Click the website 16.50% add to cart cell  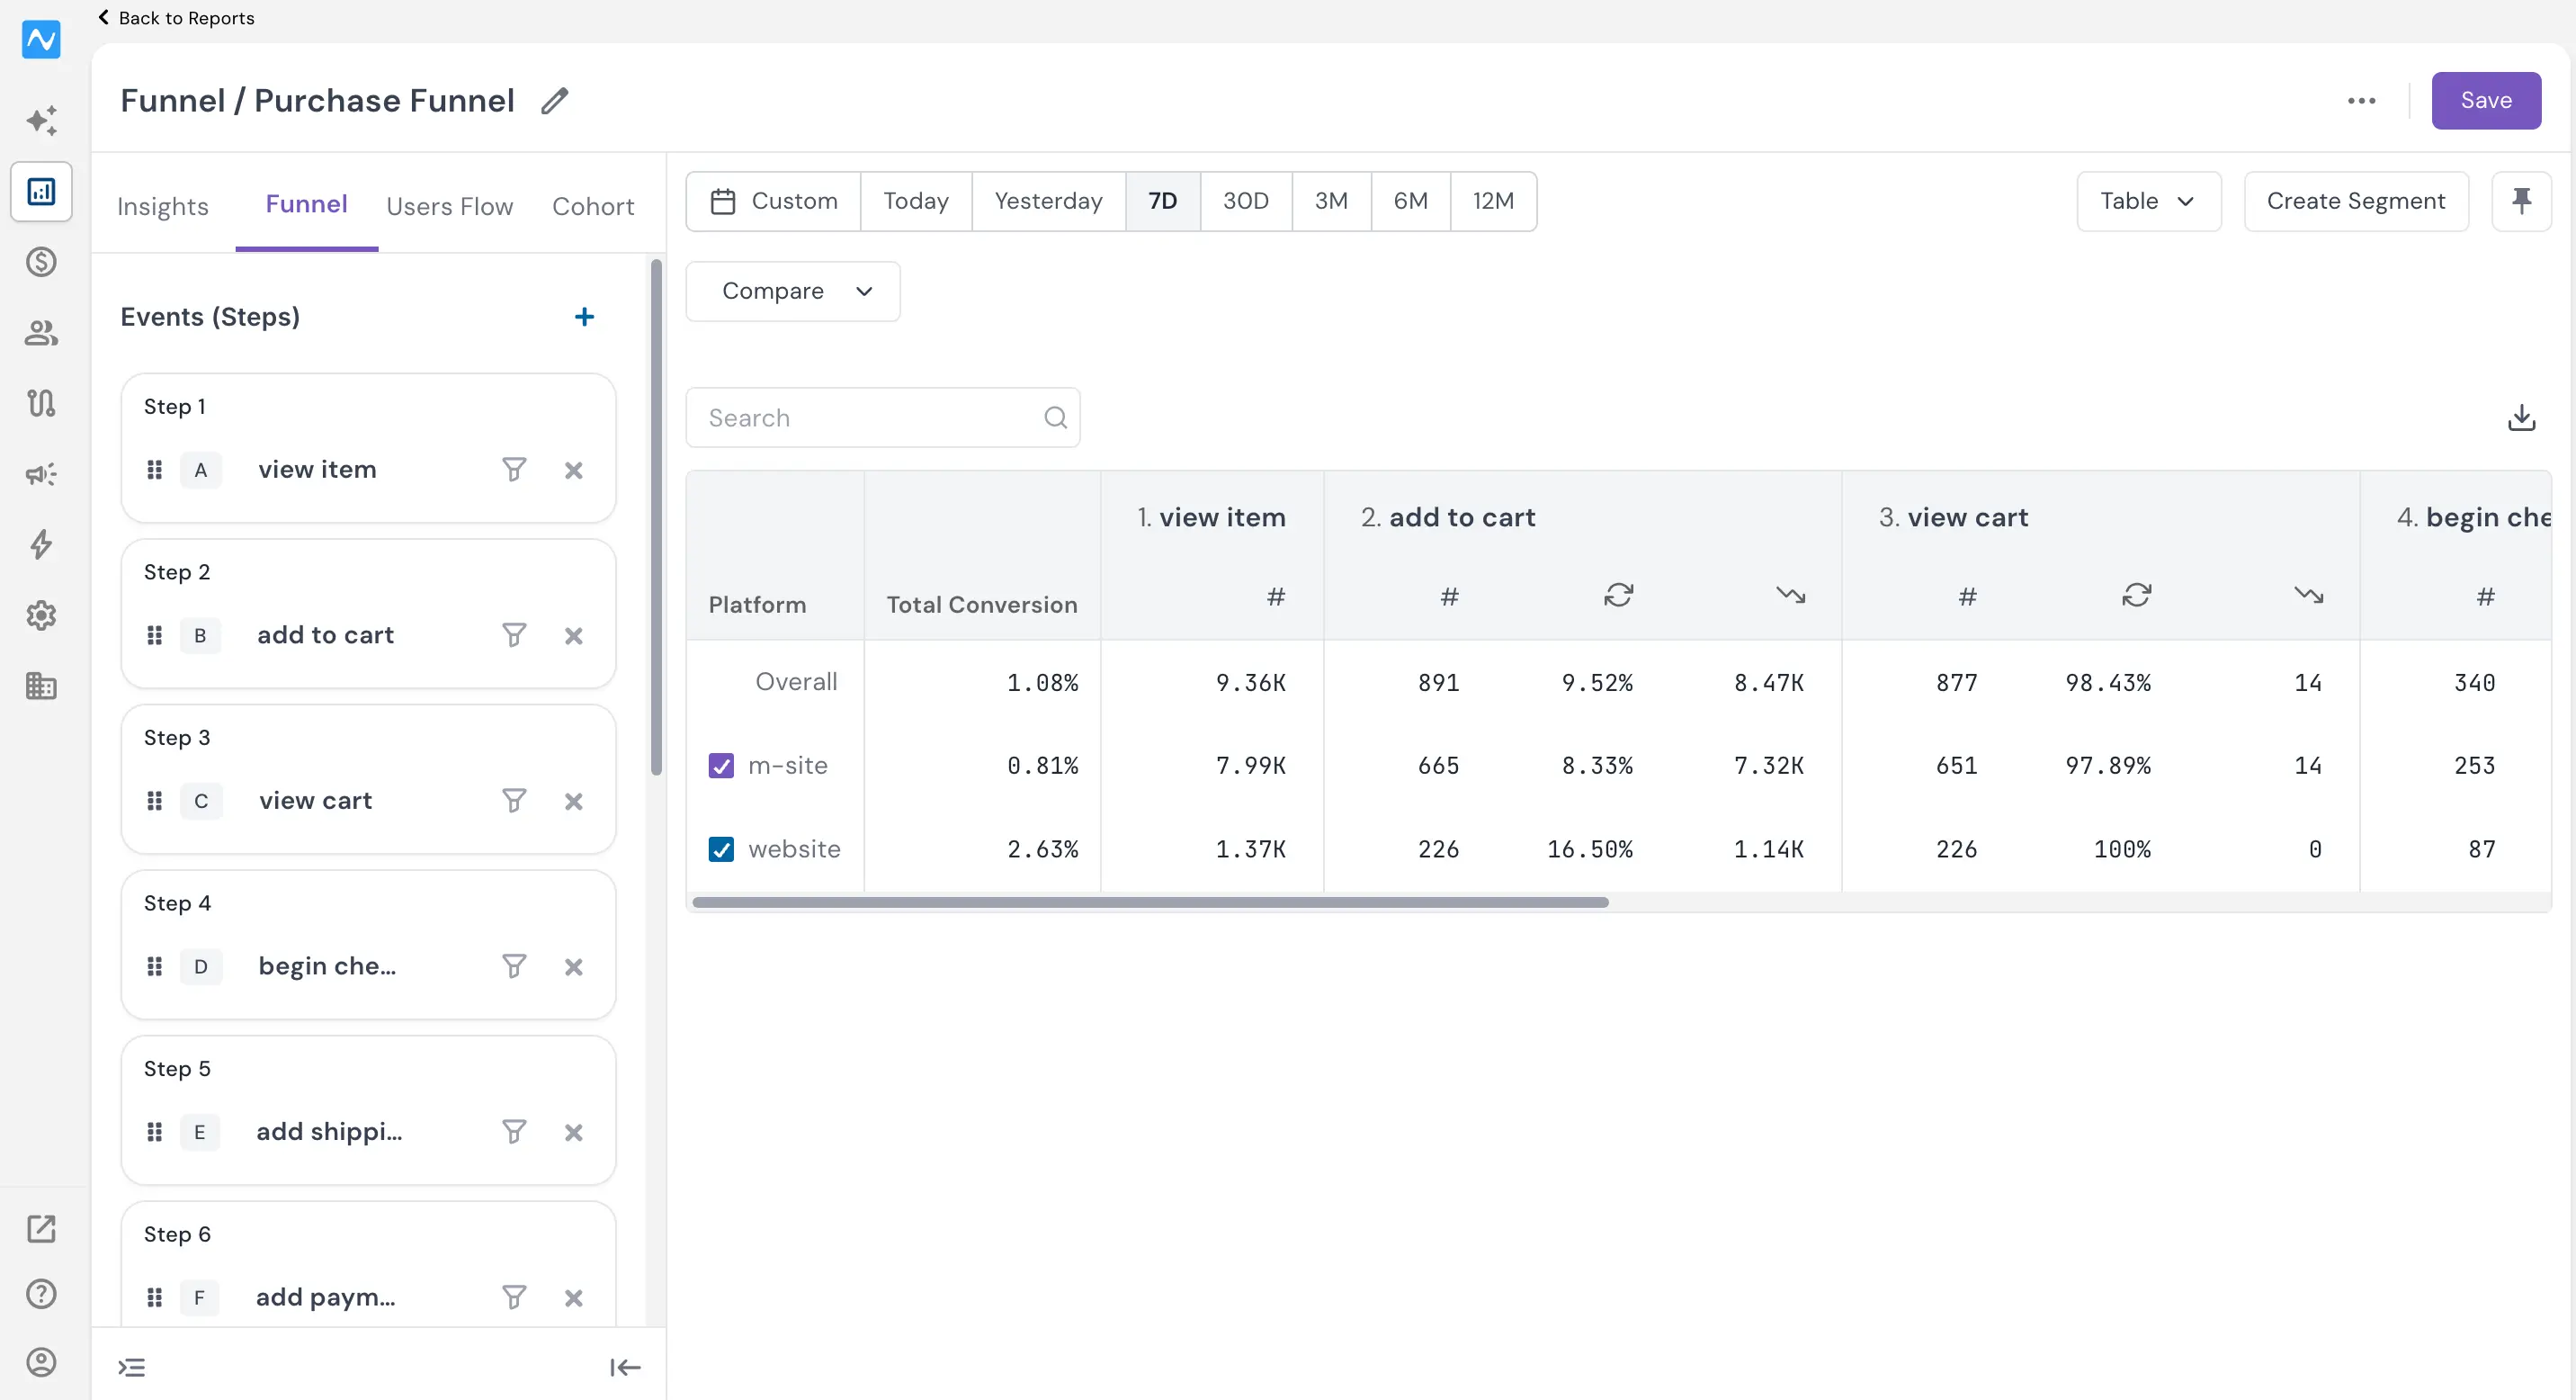click(x=1590, y=849)
